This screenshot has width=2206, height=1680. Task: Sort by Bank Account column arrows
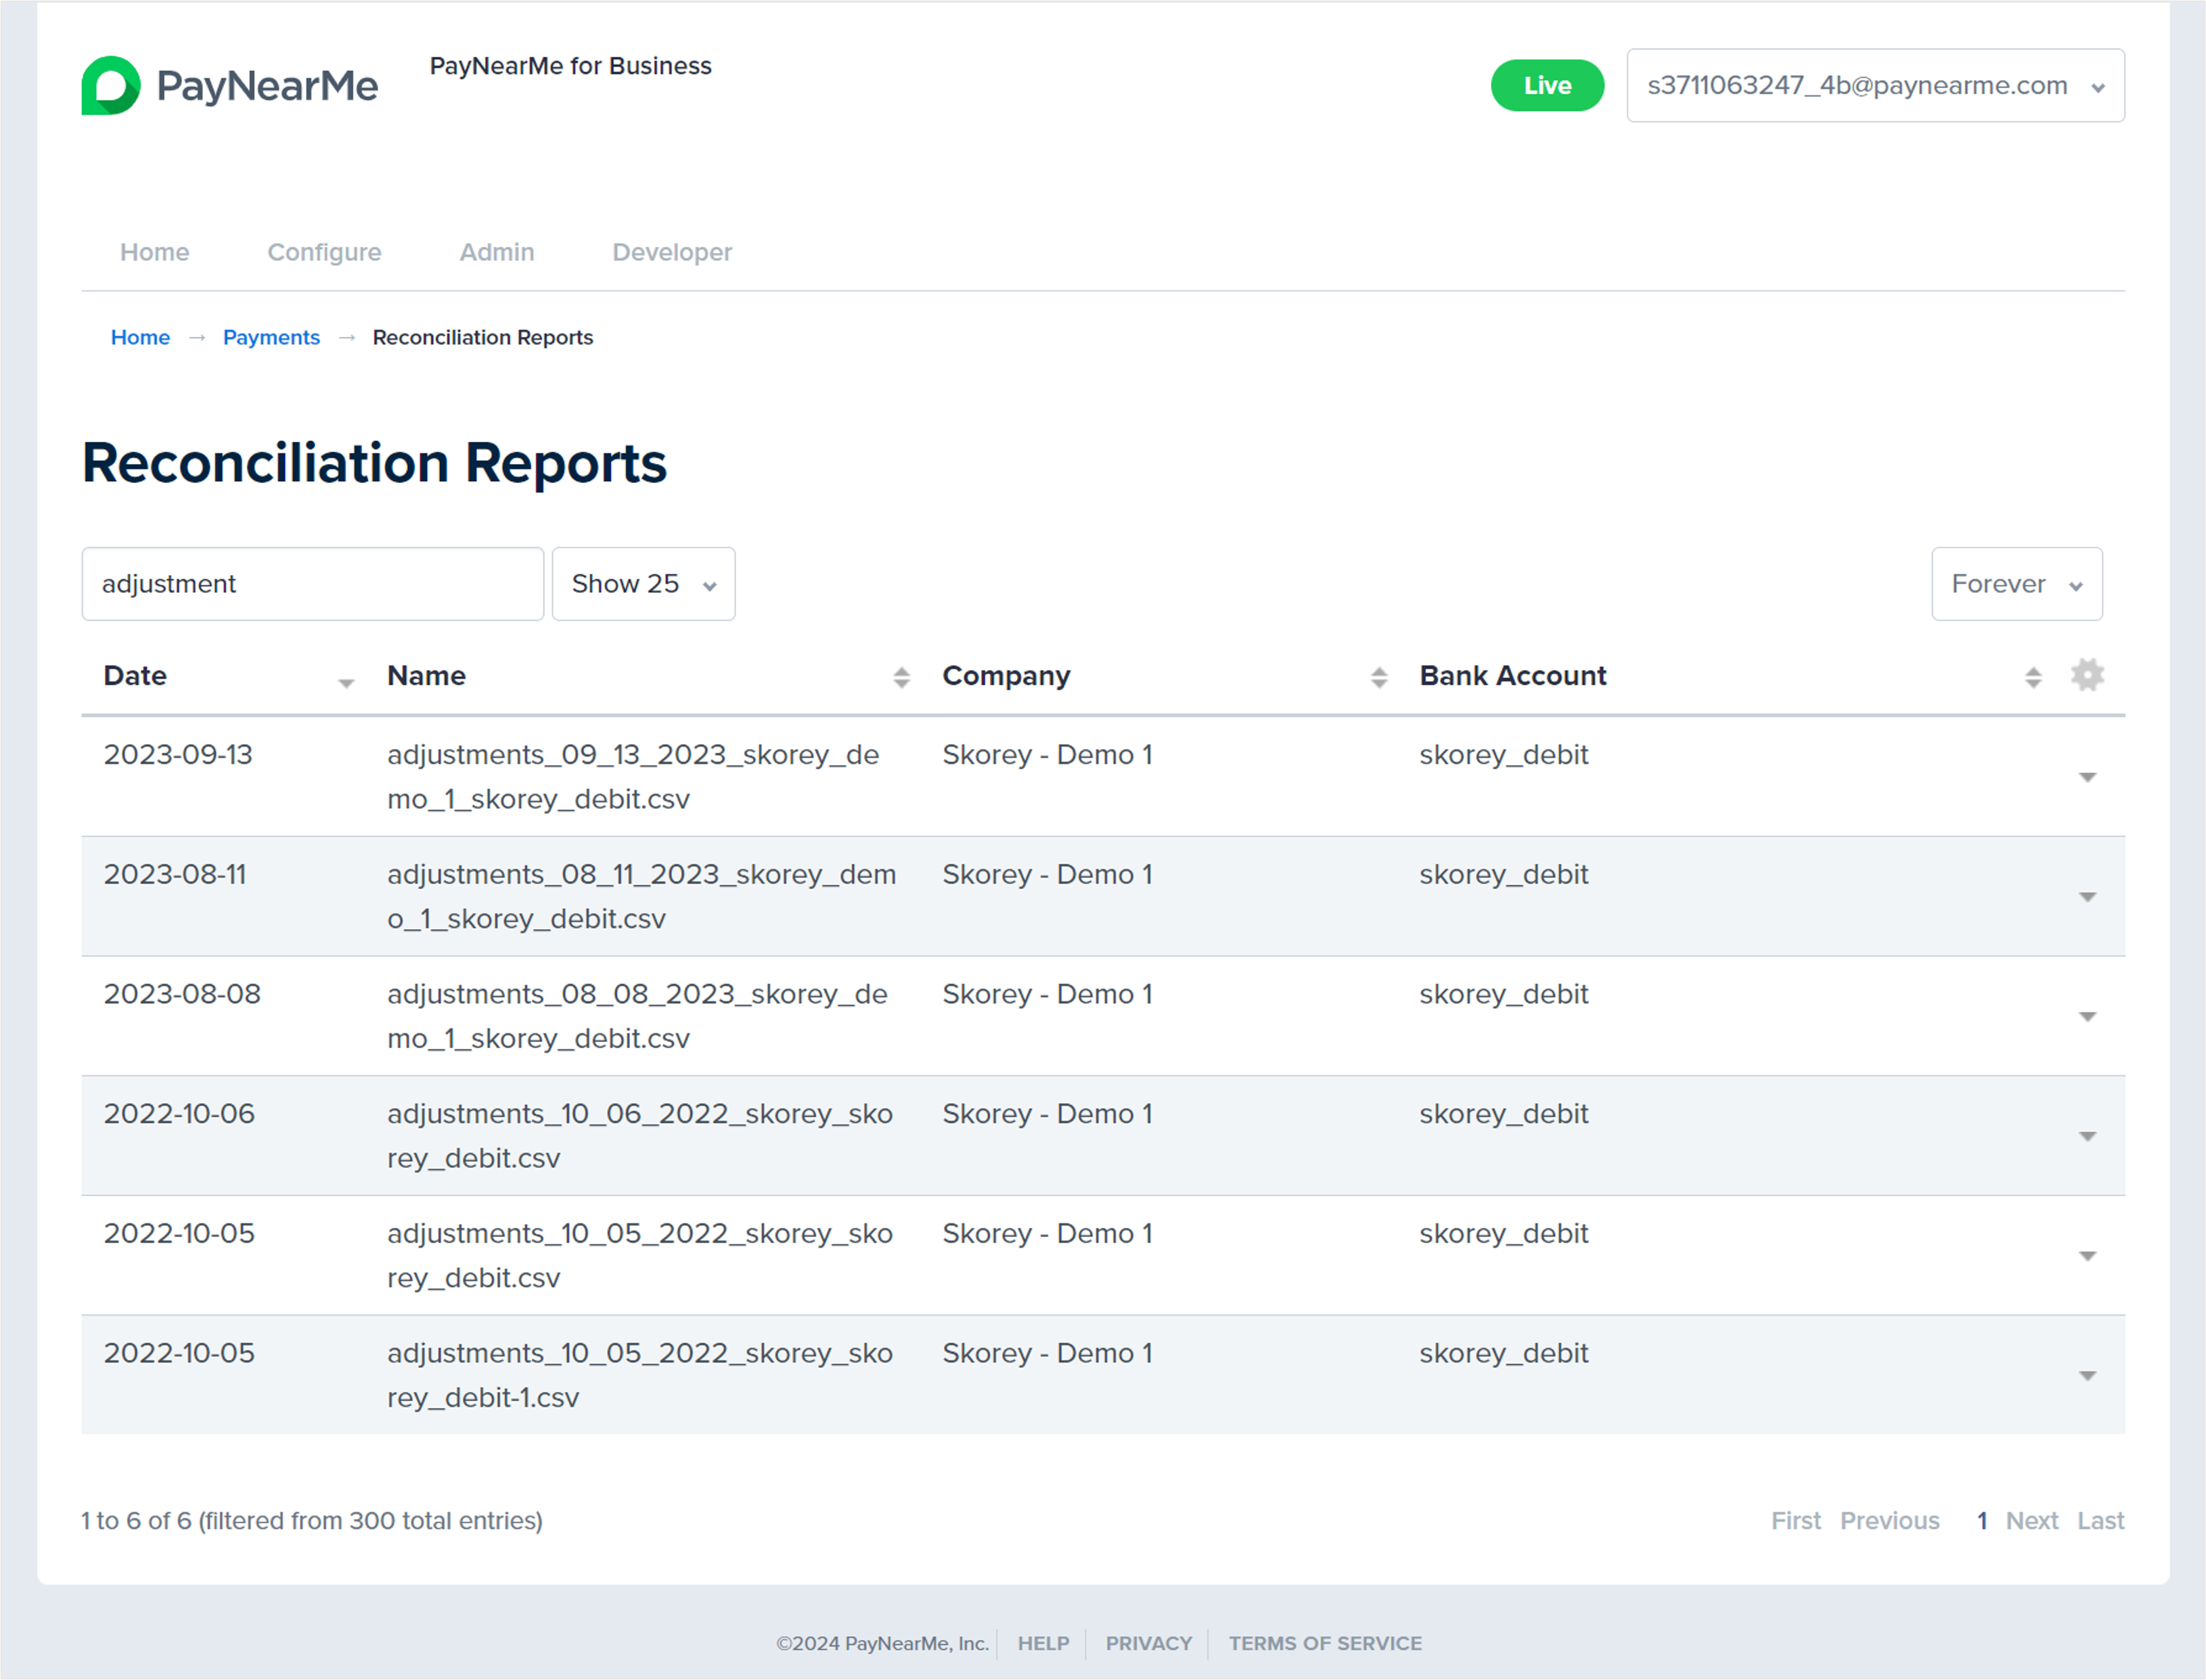pos(2032,677)
